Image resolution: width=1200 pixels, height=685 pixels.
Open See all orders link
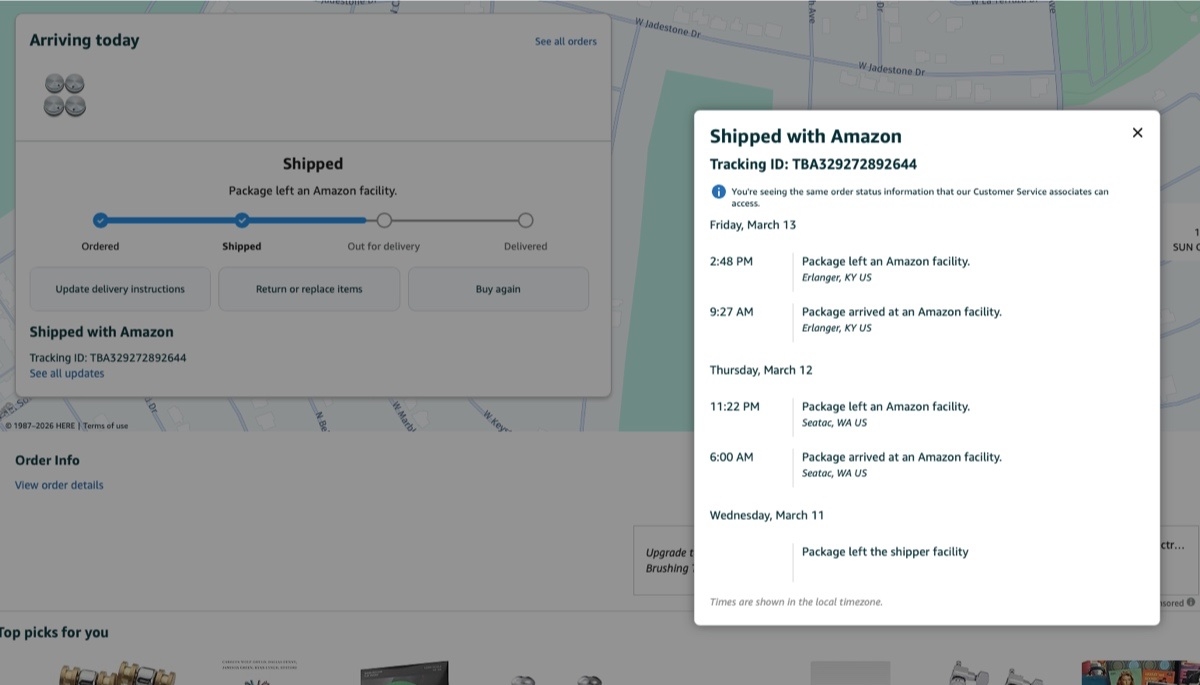(566, 41)
